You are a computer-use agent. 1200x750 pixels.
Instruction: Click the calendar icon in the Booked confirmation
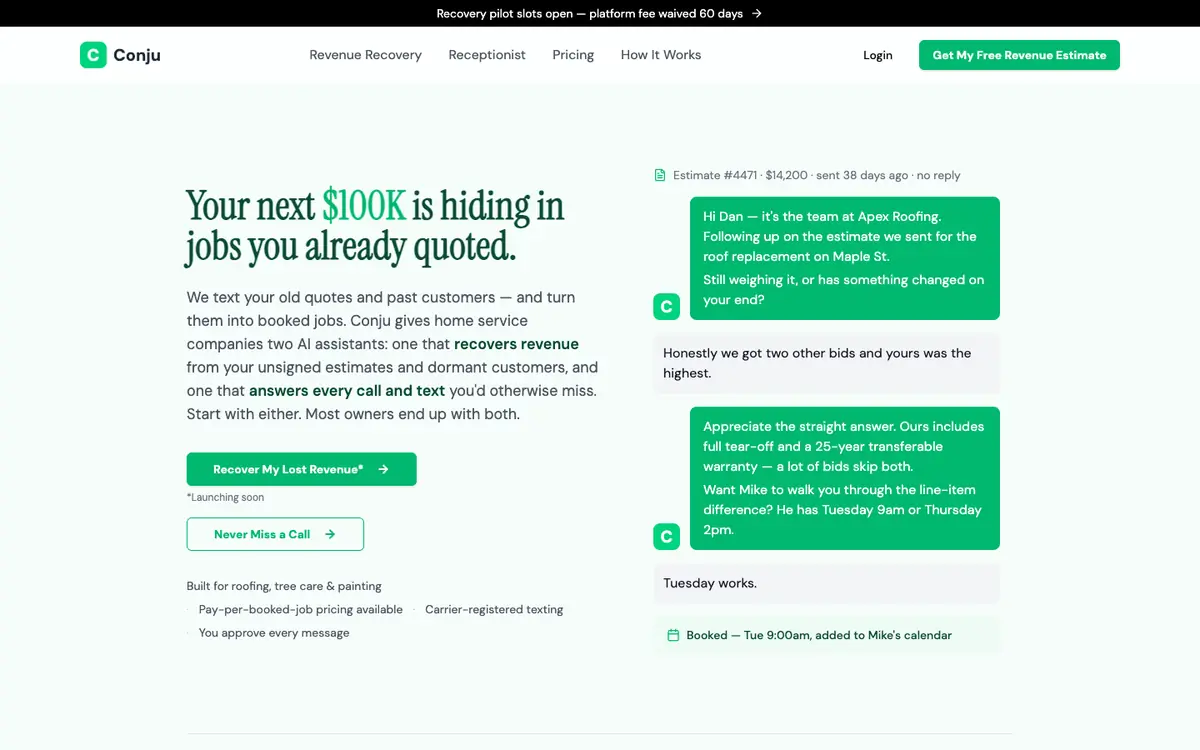673,635
